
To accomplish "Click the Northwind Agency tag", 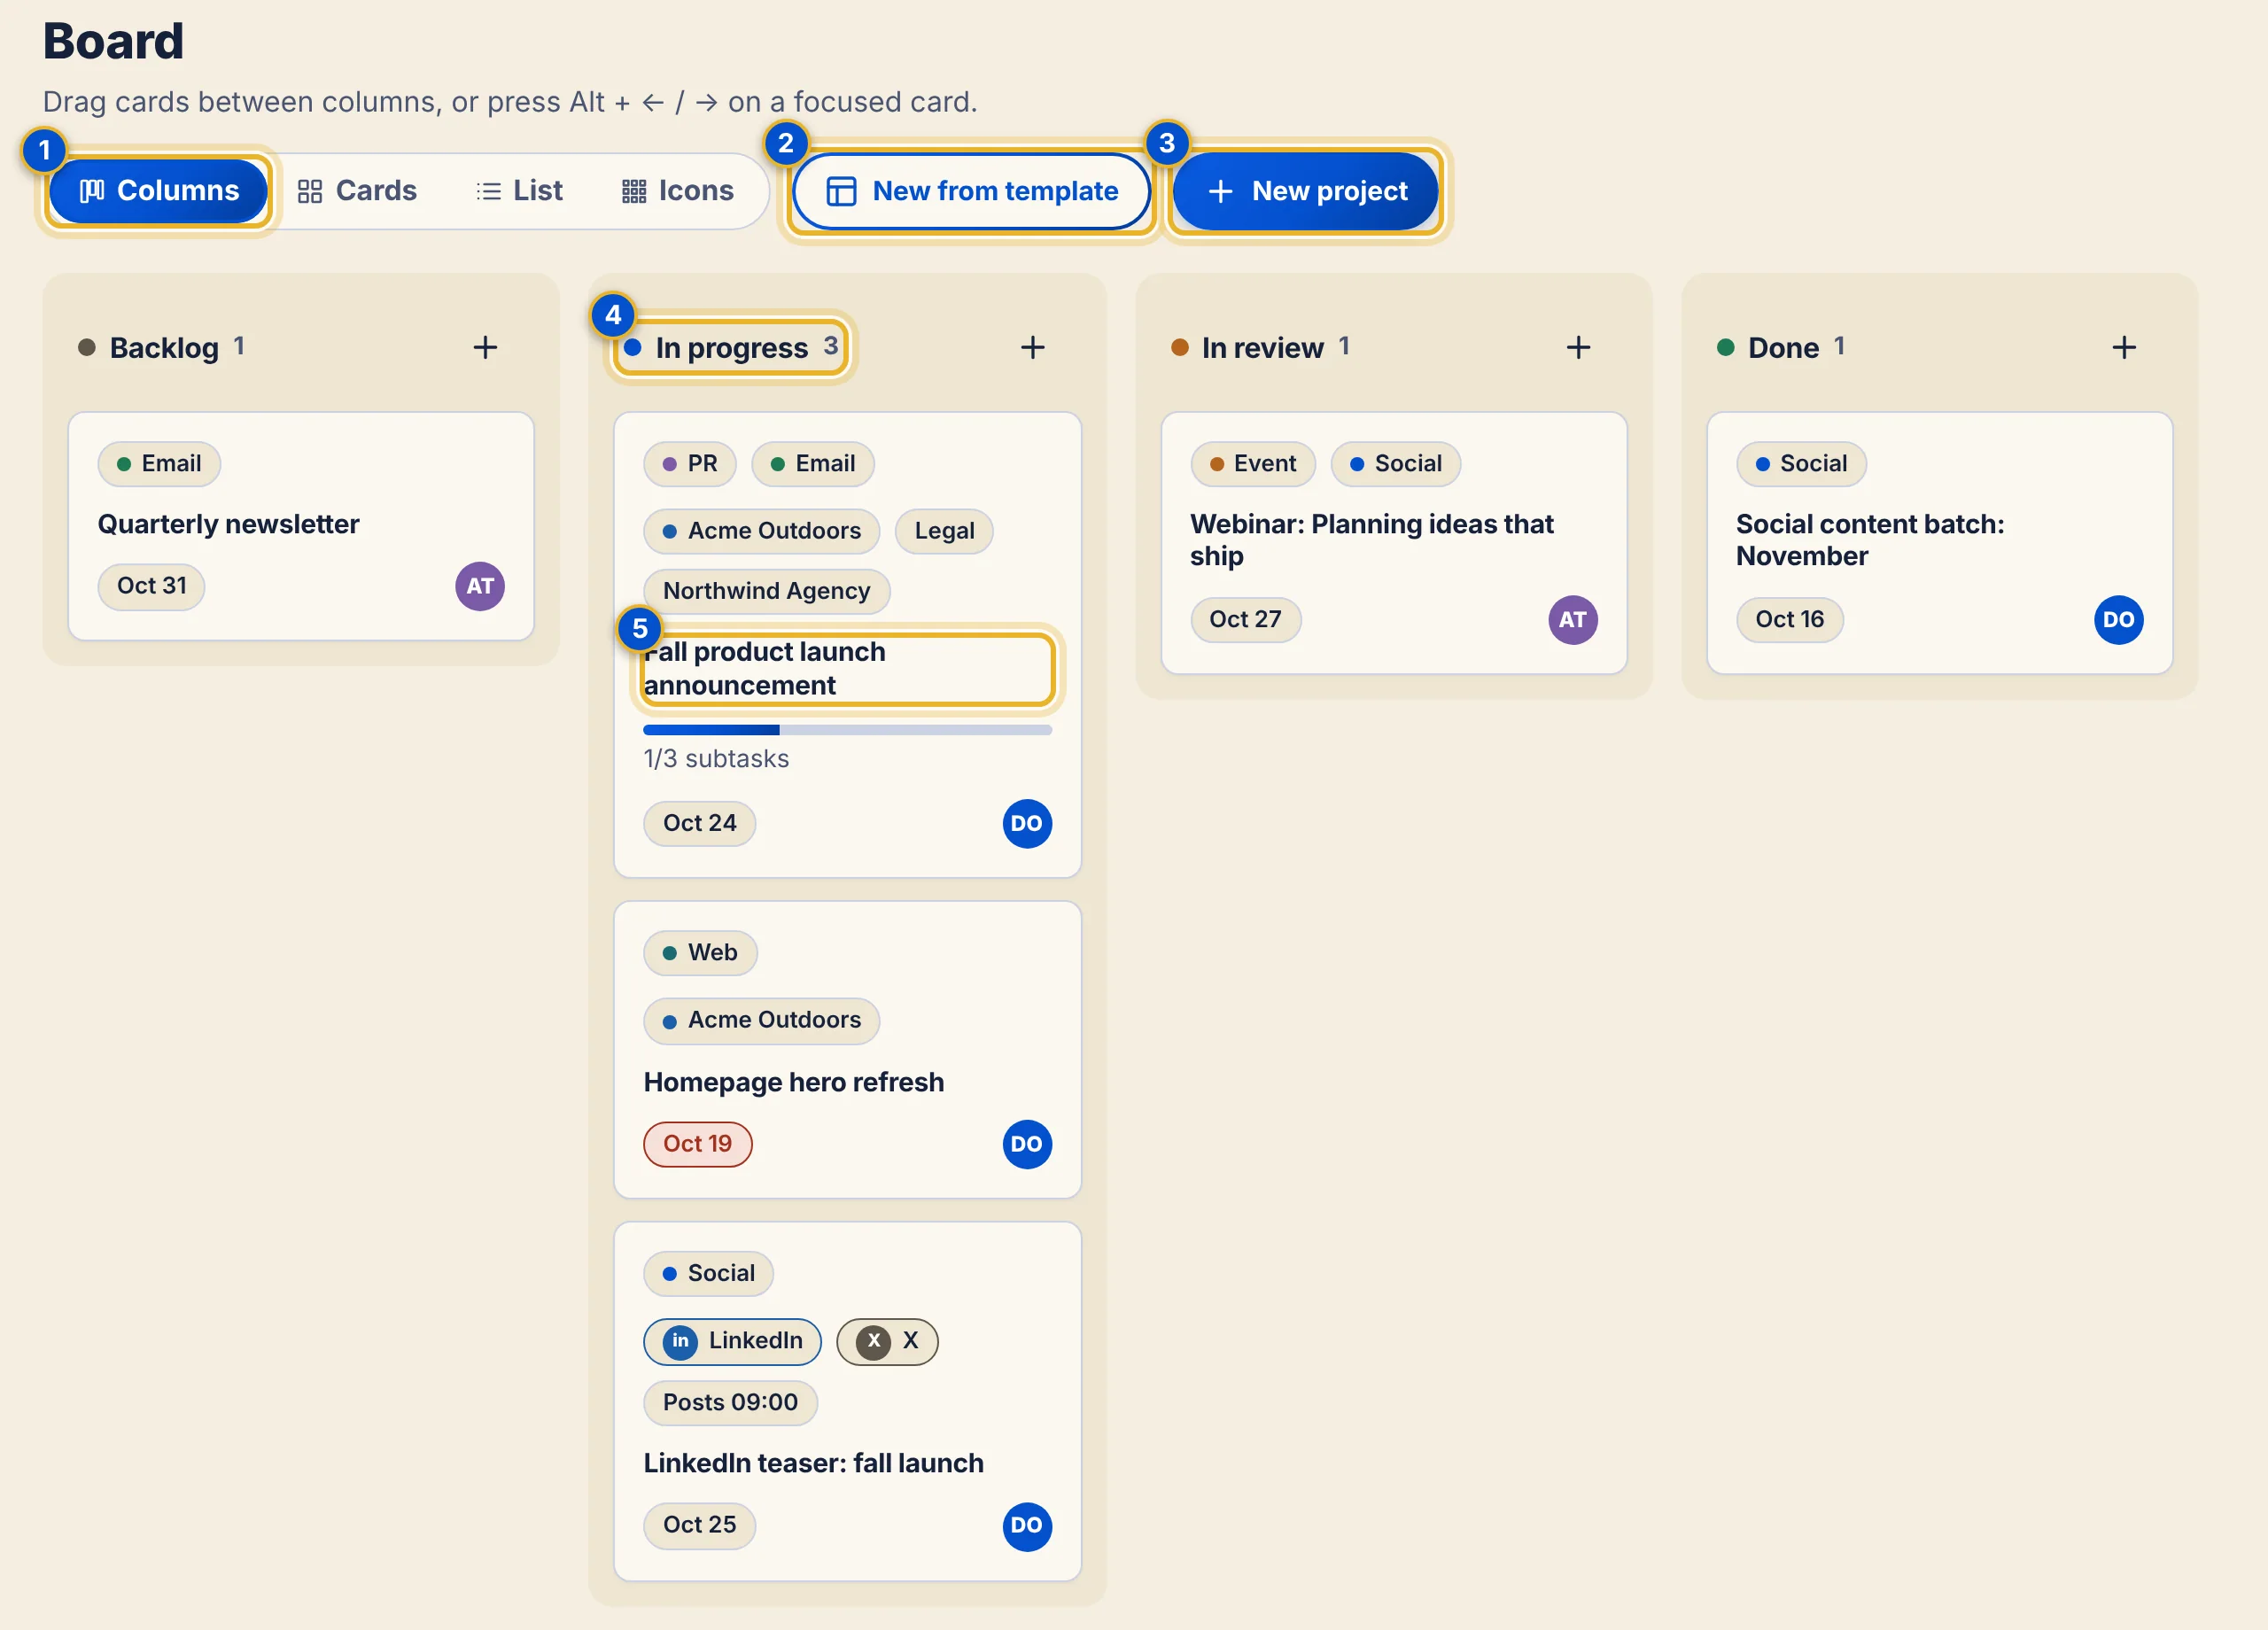I will click(x=767, y=591).
